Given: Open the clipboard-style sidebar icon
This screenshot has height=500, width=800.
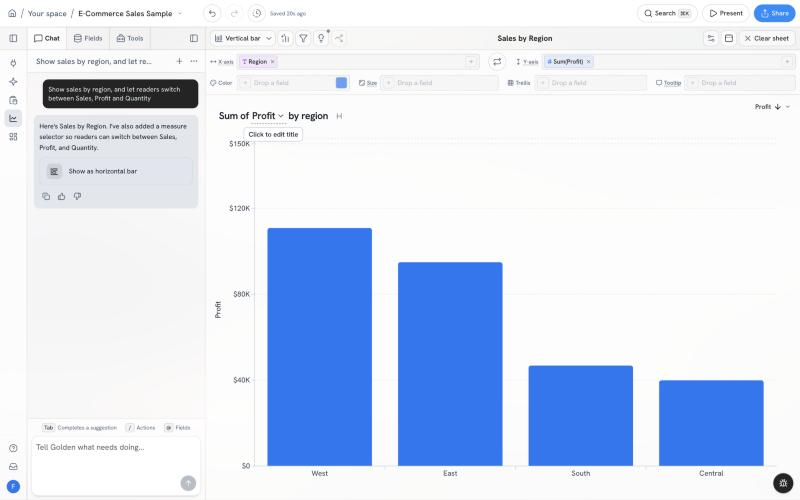Looking at the screenshot, I should [x=13, y=100].
